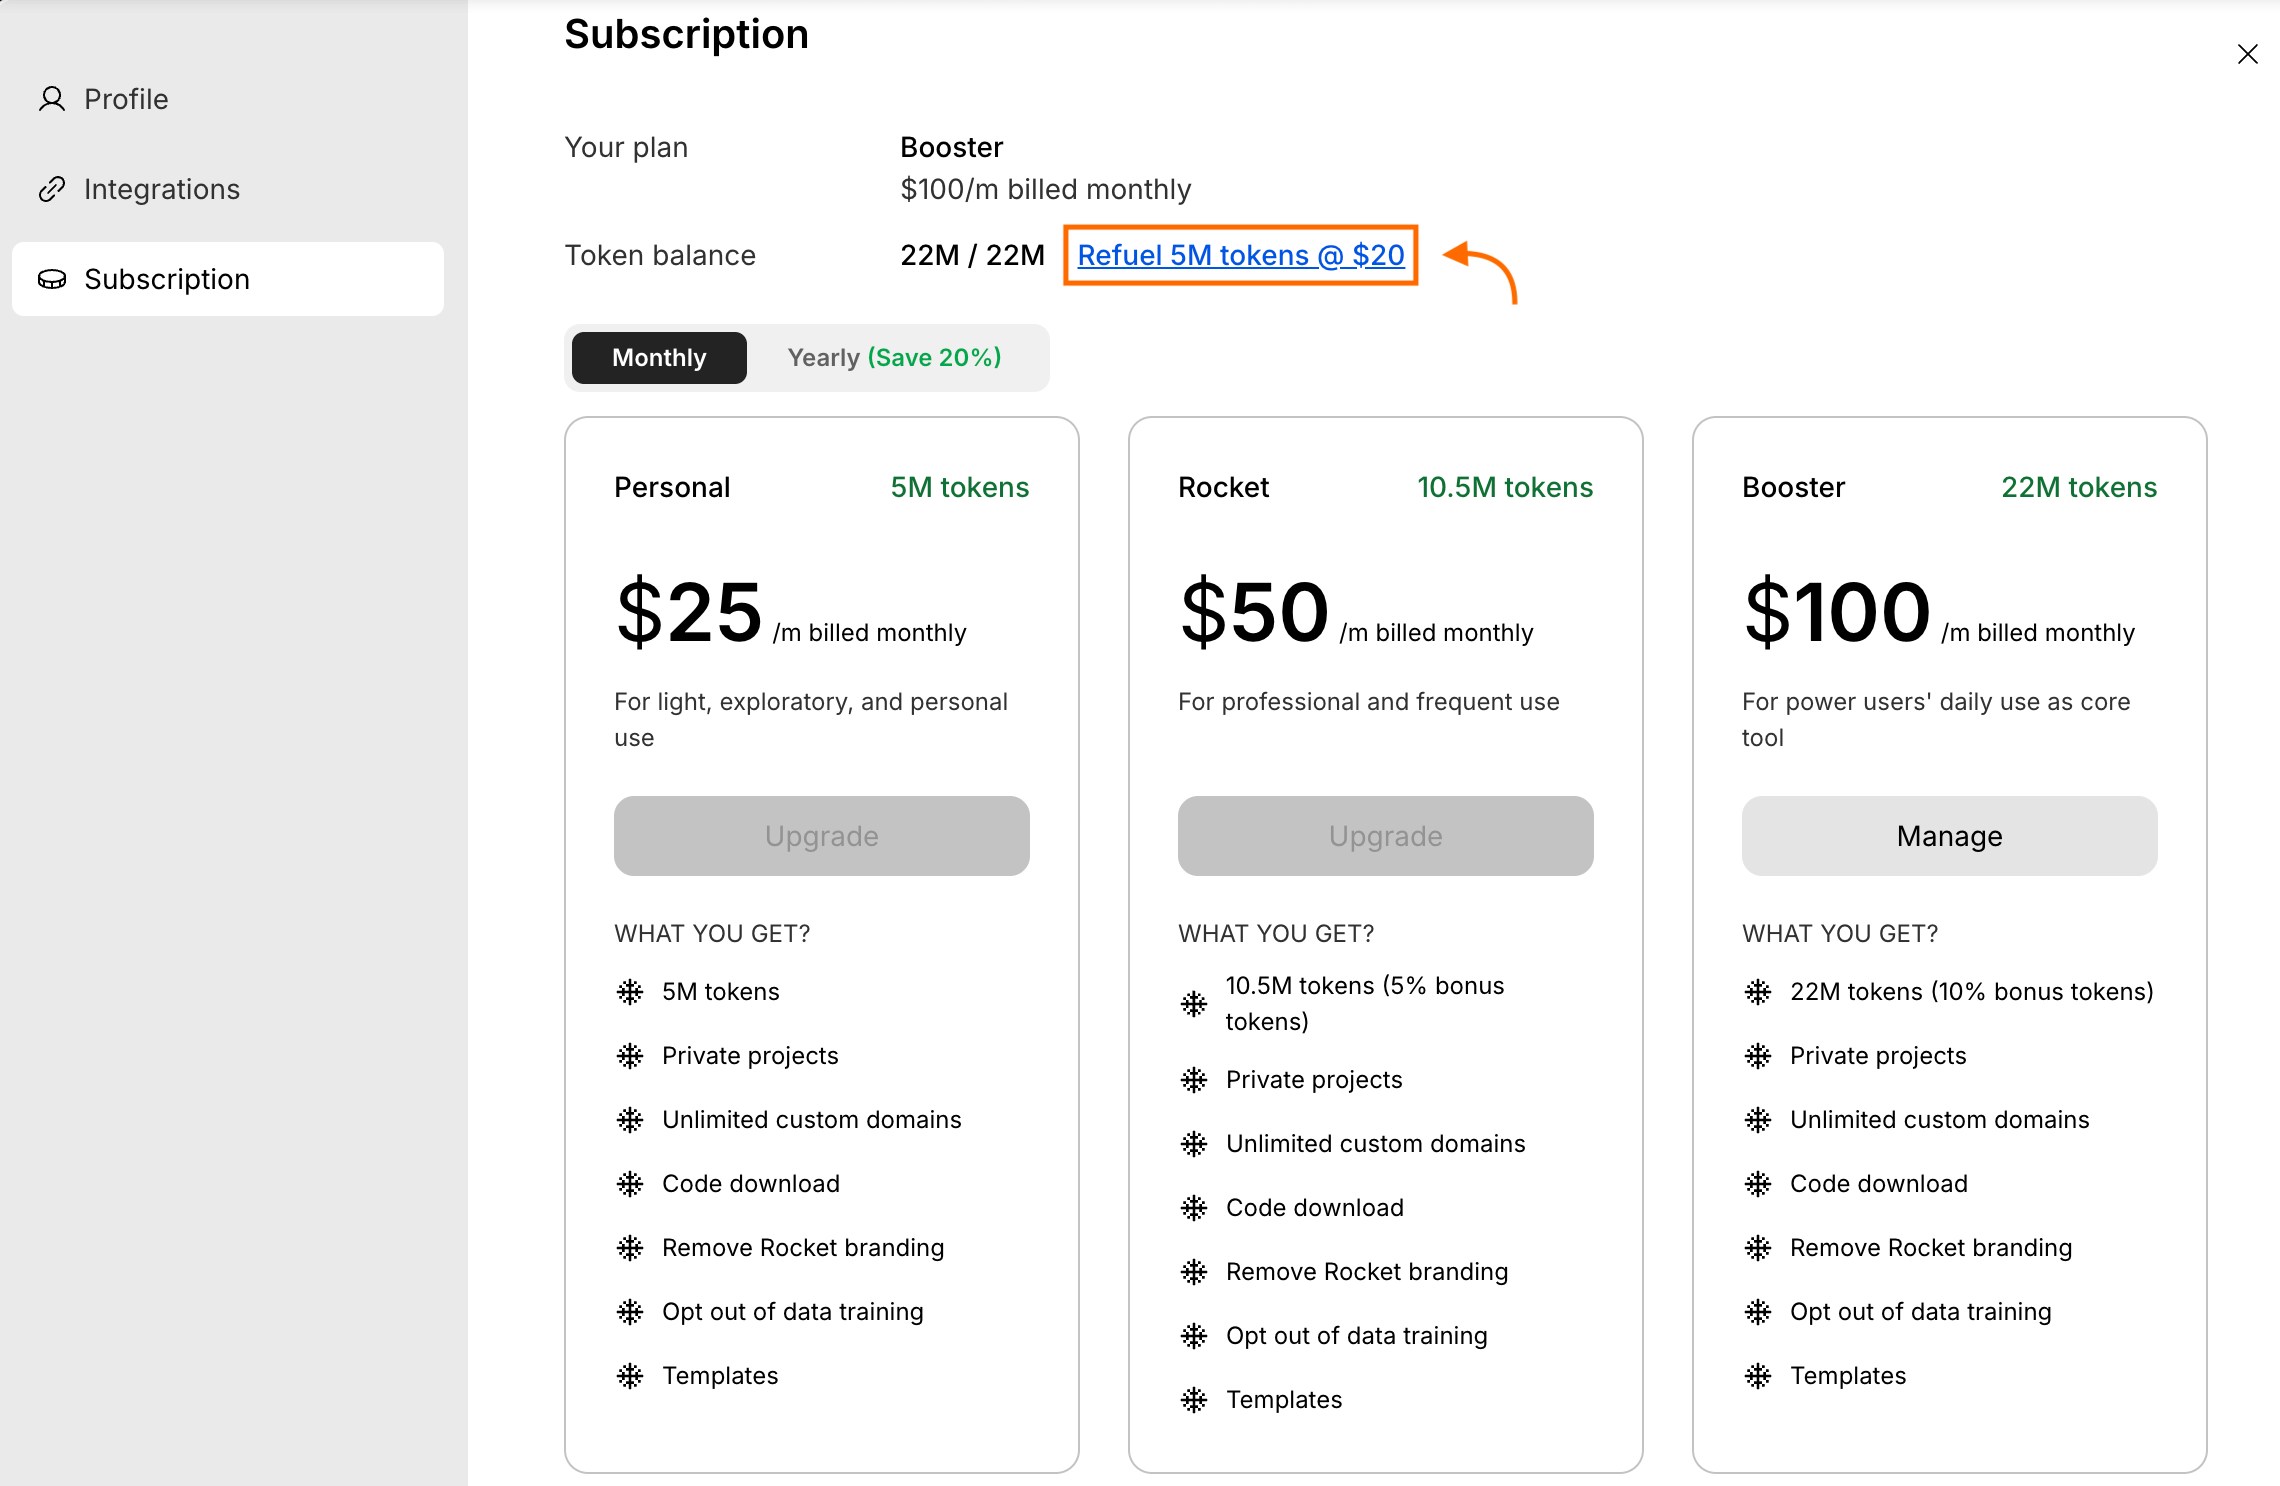Click the token icon next to Private projects in Rocket plan
Screen dimensions: 2280x1486
pyautogui.click(x=1194, y=1079)
